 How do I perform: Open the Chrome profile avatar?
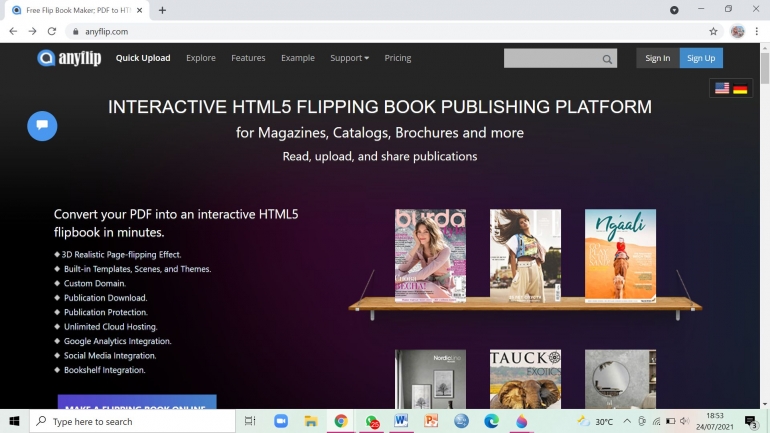(x=737, y=31)
